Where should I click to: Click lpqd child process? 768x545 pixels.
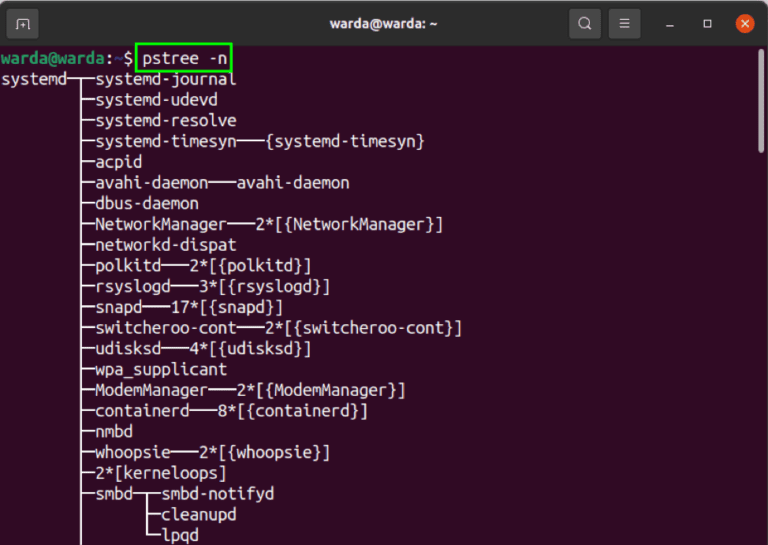180,535
